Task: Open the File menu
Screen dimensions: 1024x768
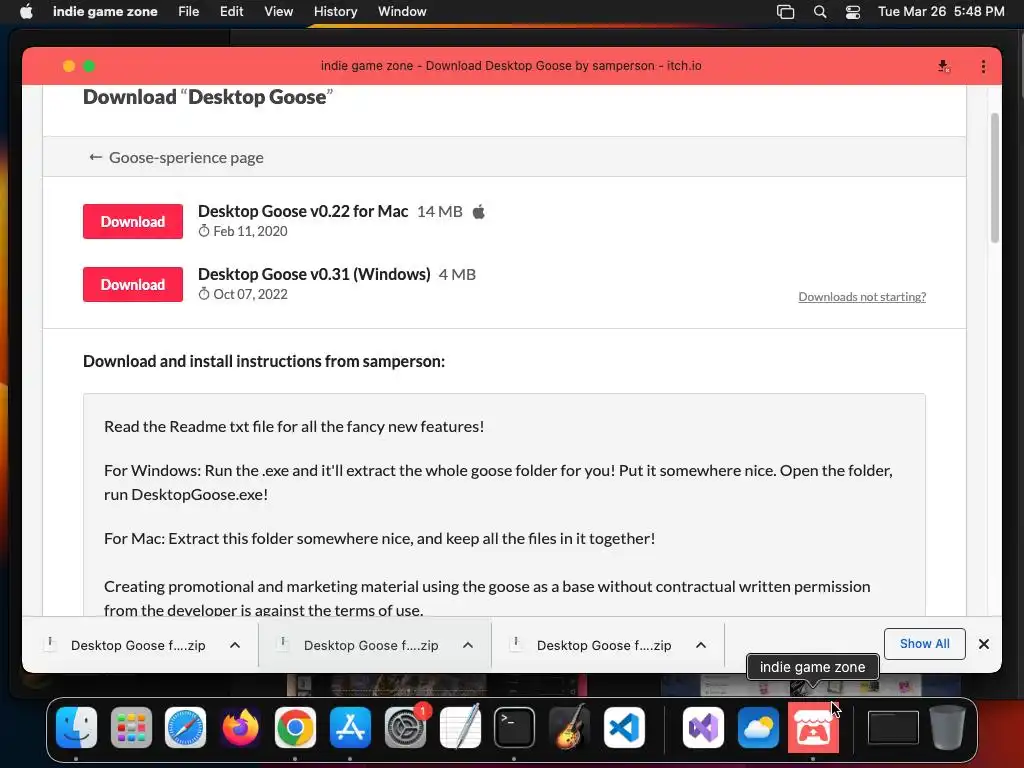Action: point(189,11)
